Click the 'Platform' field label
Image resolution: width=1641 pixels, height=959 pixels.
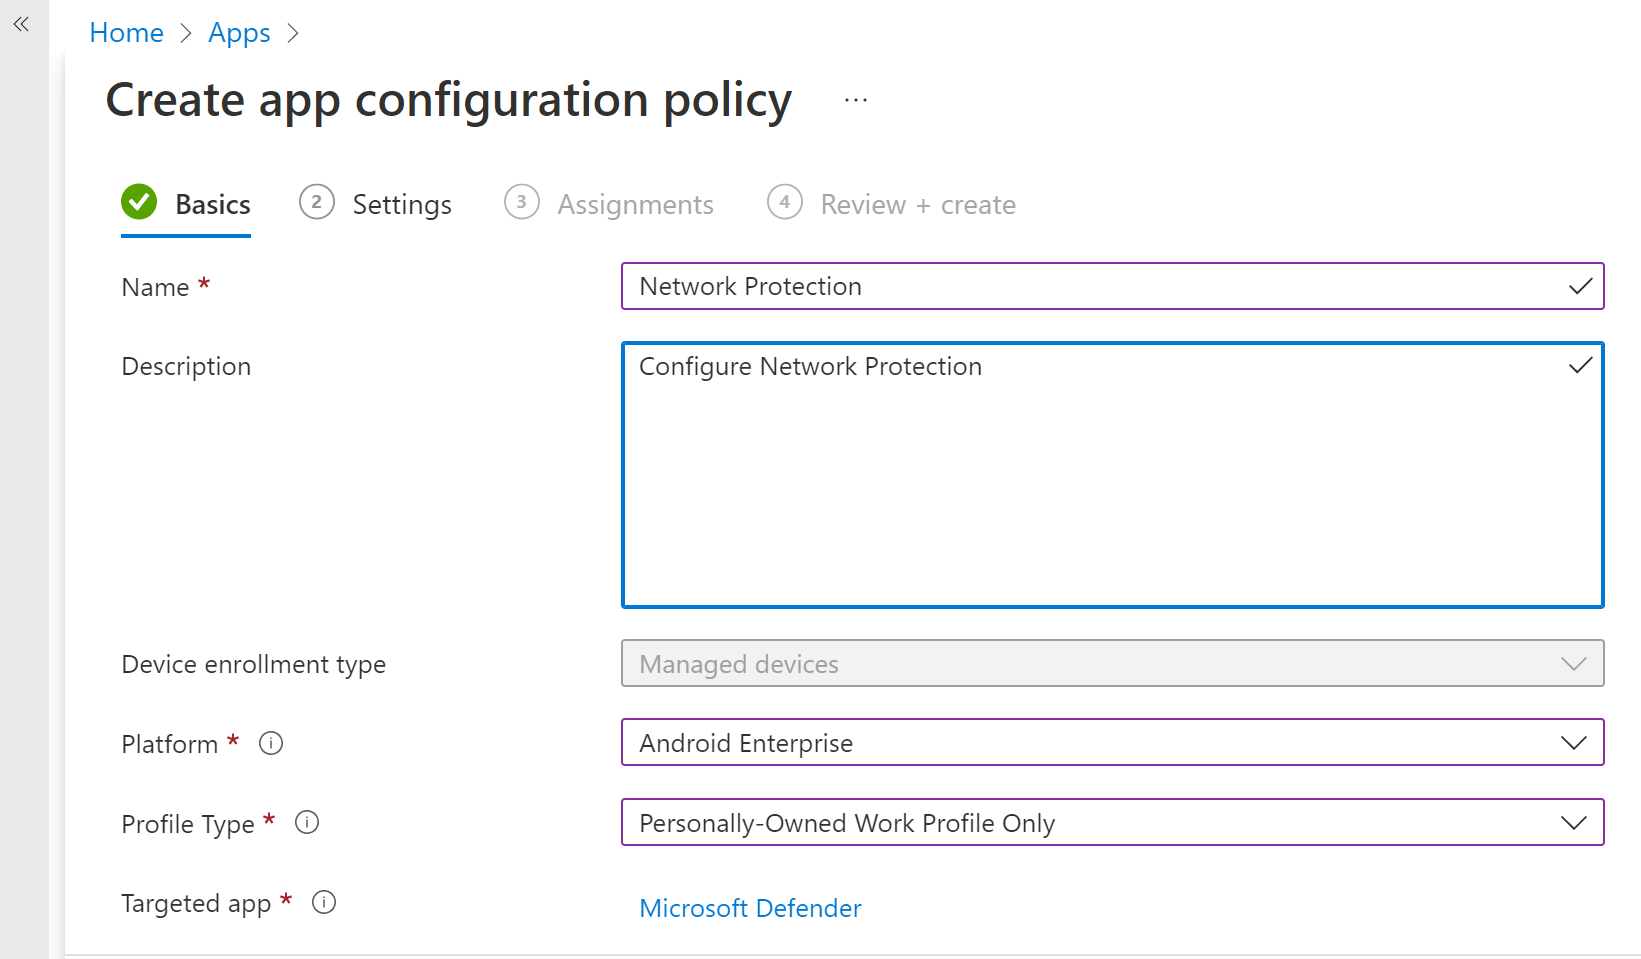coord(169,744)
